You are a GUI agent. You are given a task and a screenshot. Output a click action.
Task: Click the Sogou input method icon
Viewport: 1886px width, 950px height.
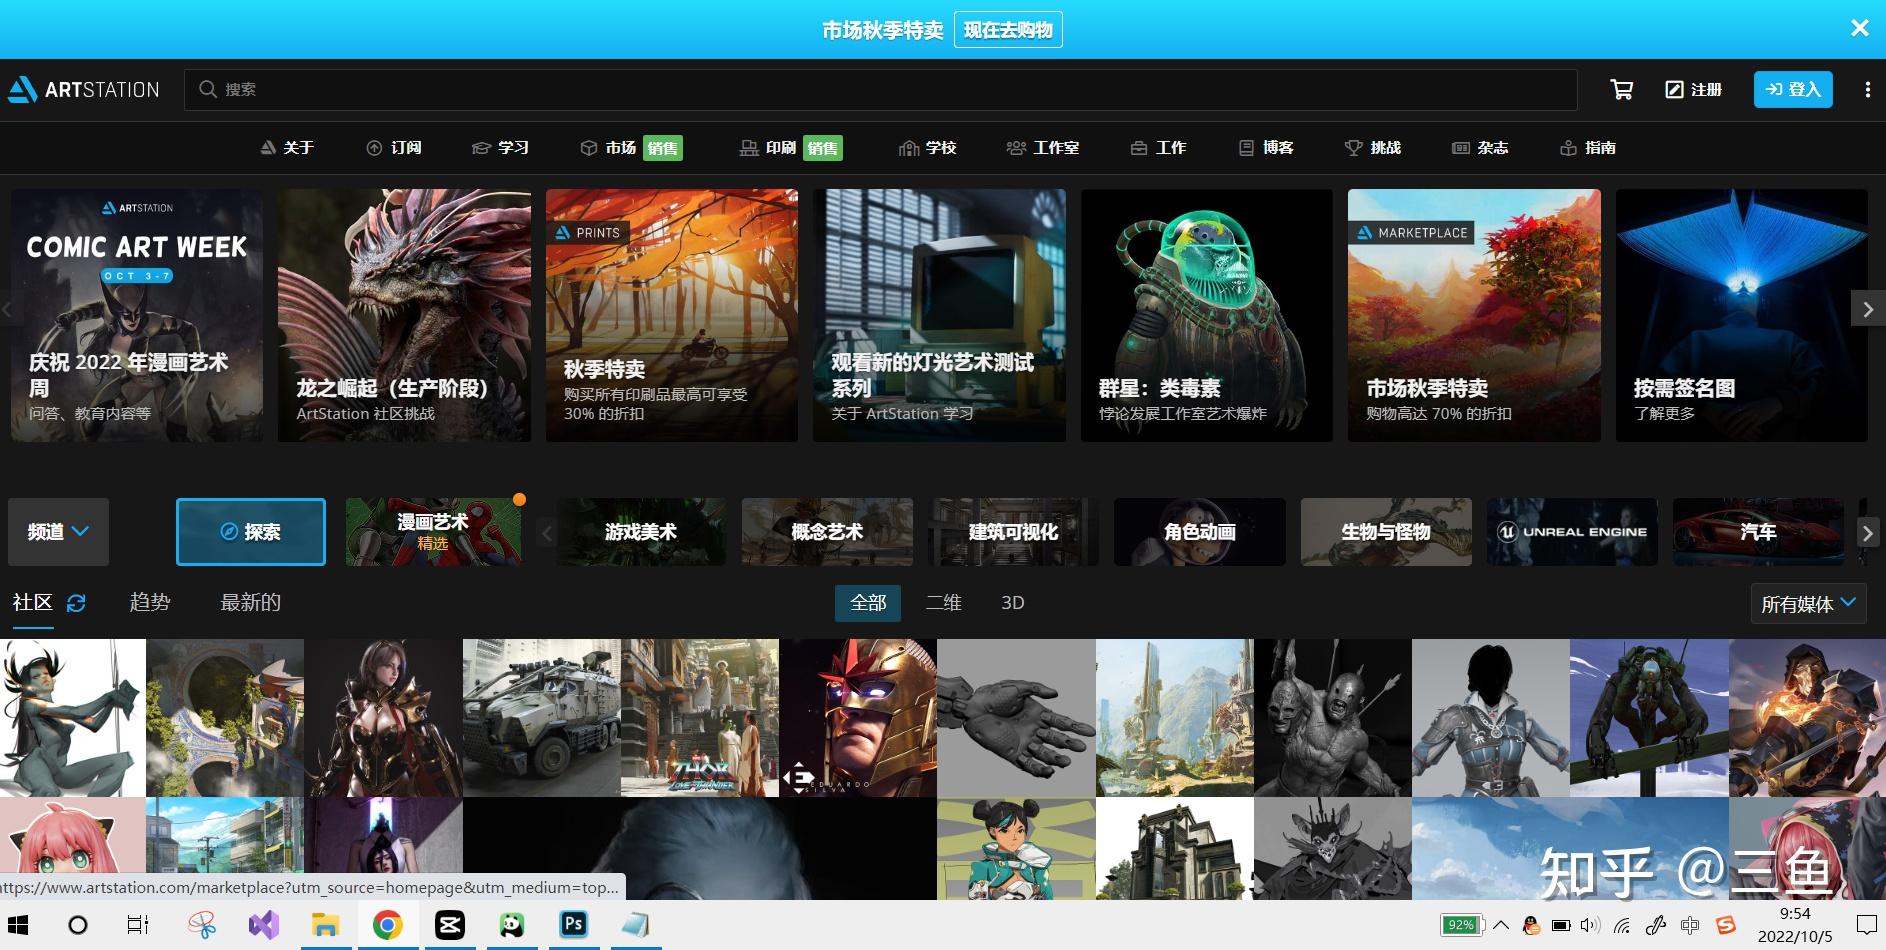[1725, 925]
